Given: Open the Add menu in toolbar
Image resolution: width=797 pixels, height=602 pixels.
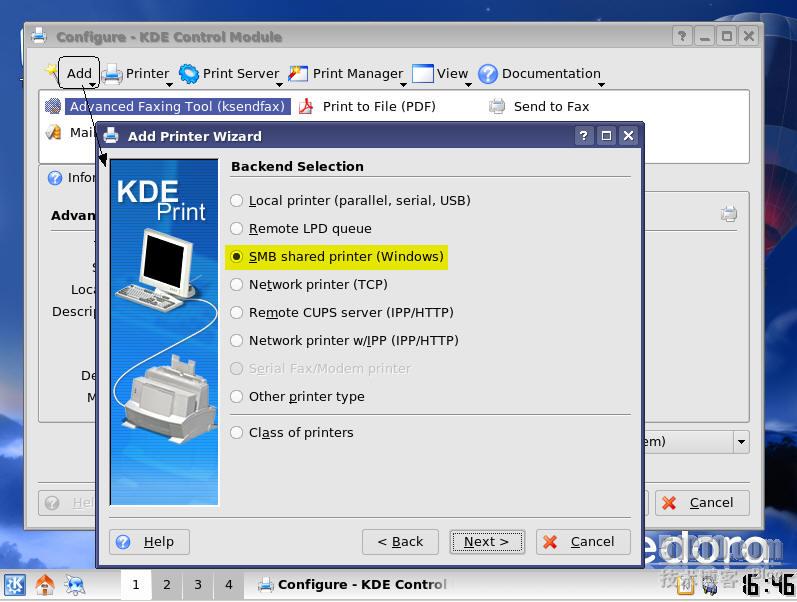Looking at the screenshot, I should pos(79,74).
